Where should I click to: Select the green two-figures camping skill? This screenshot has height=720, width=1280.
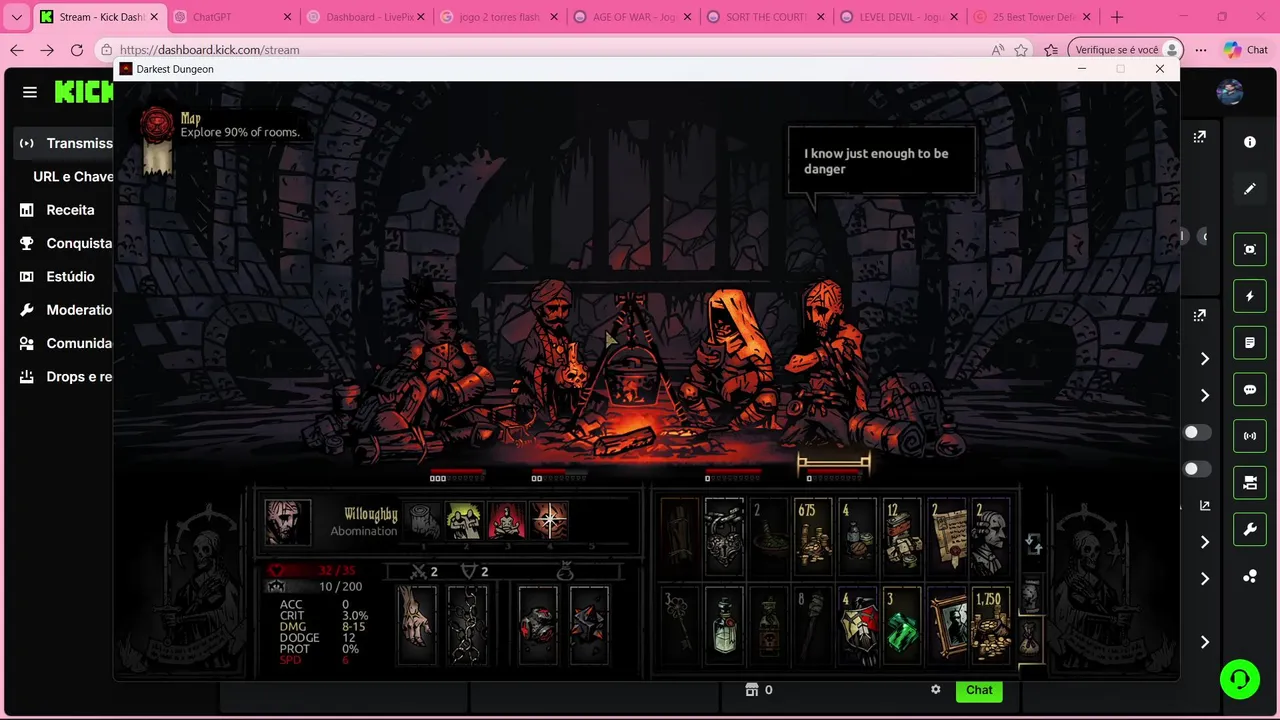click(x=464, y=521)
